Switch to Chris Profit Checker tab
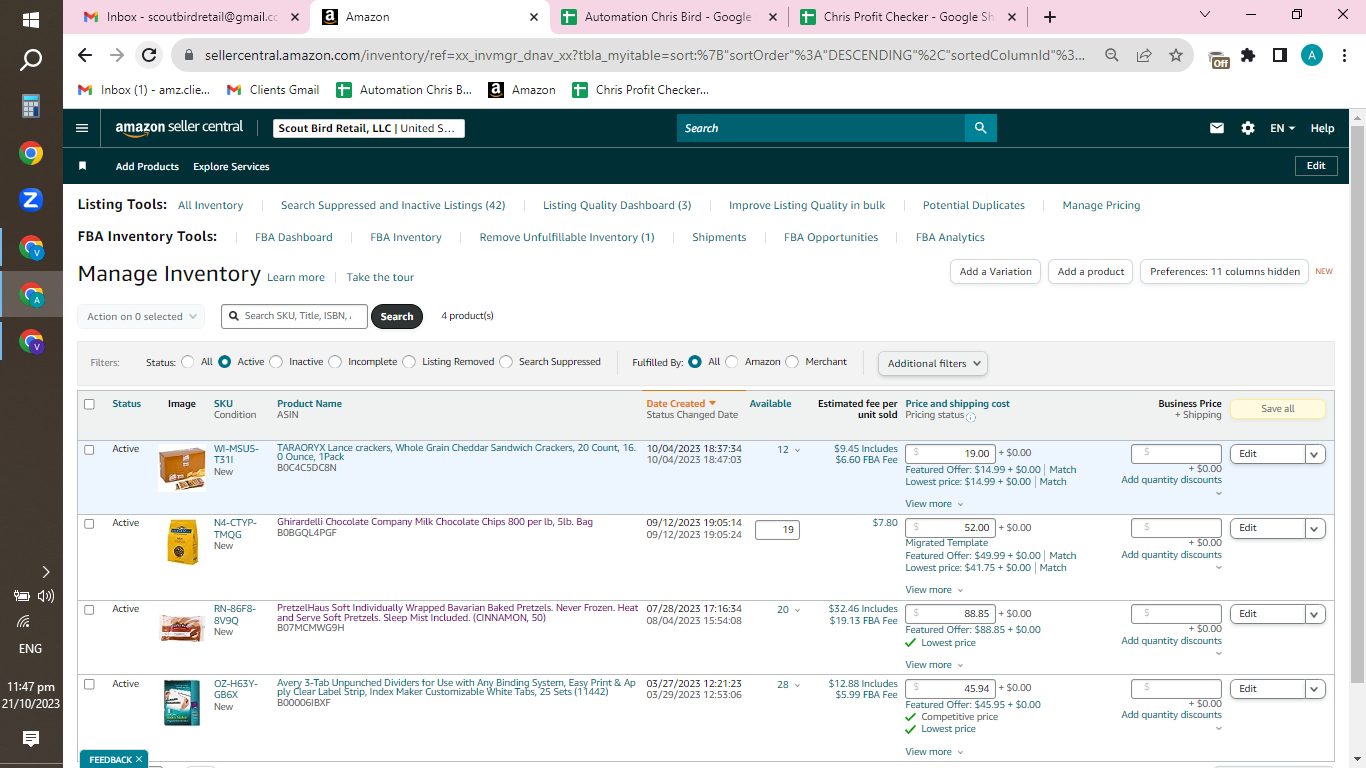The image size is (1366, 768). [907, 17]
